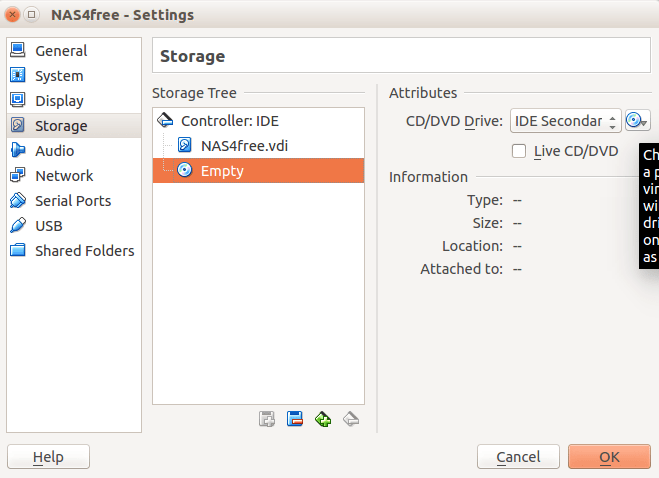Screen dimensions: 659x478
Task: Open the Network settings category
Action: (74, 176)
